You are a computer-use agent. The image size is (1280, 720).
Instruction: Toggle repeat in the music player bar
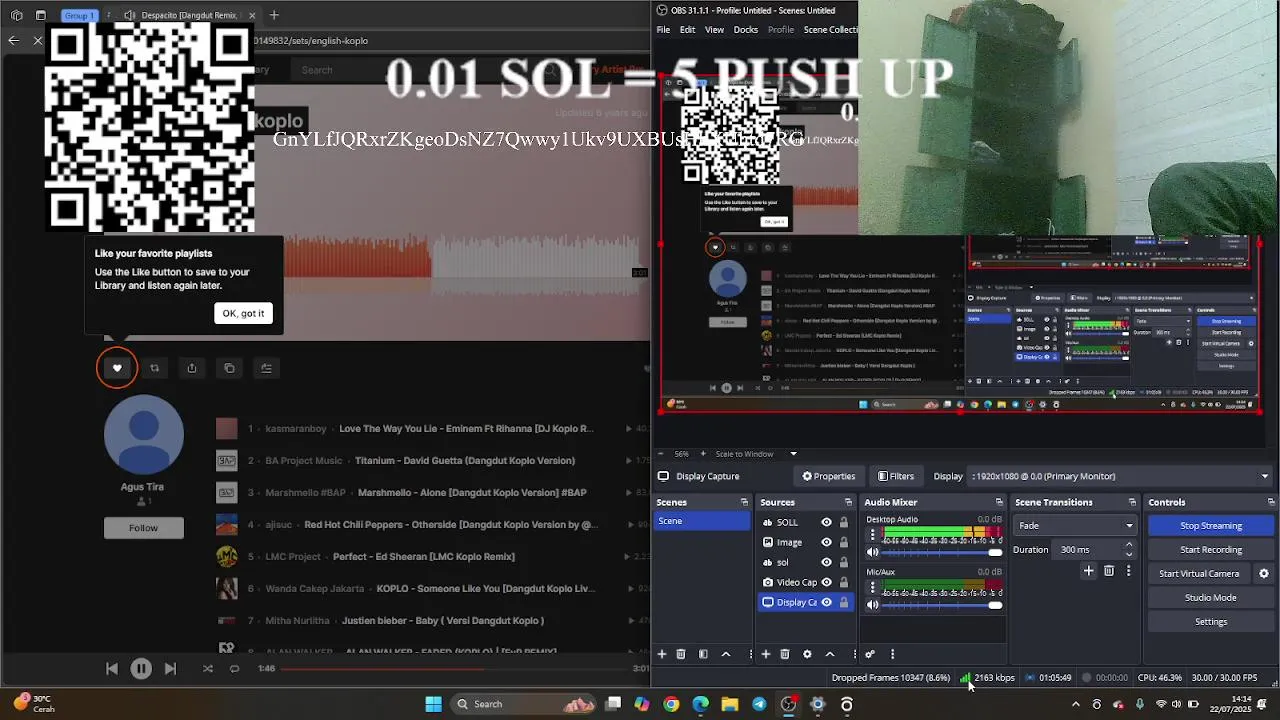234,669
